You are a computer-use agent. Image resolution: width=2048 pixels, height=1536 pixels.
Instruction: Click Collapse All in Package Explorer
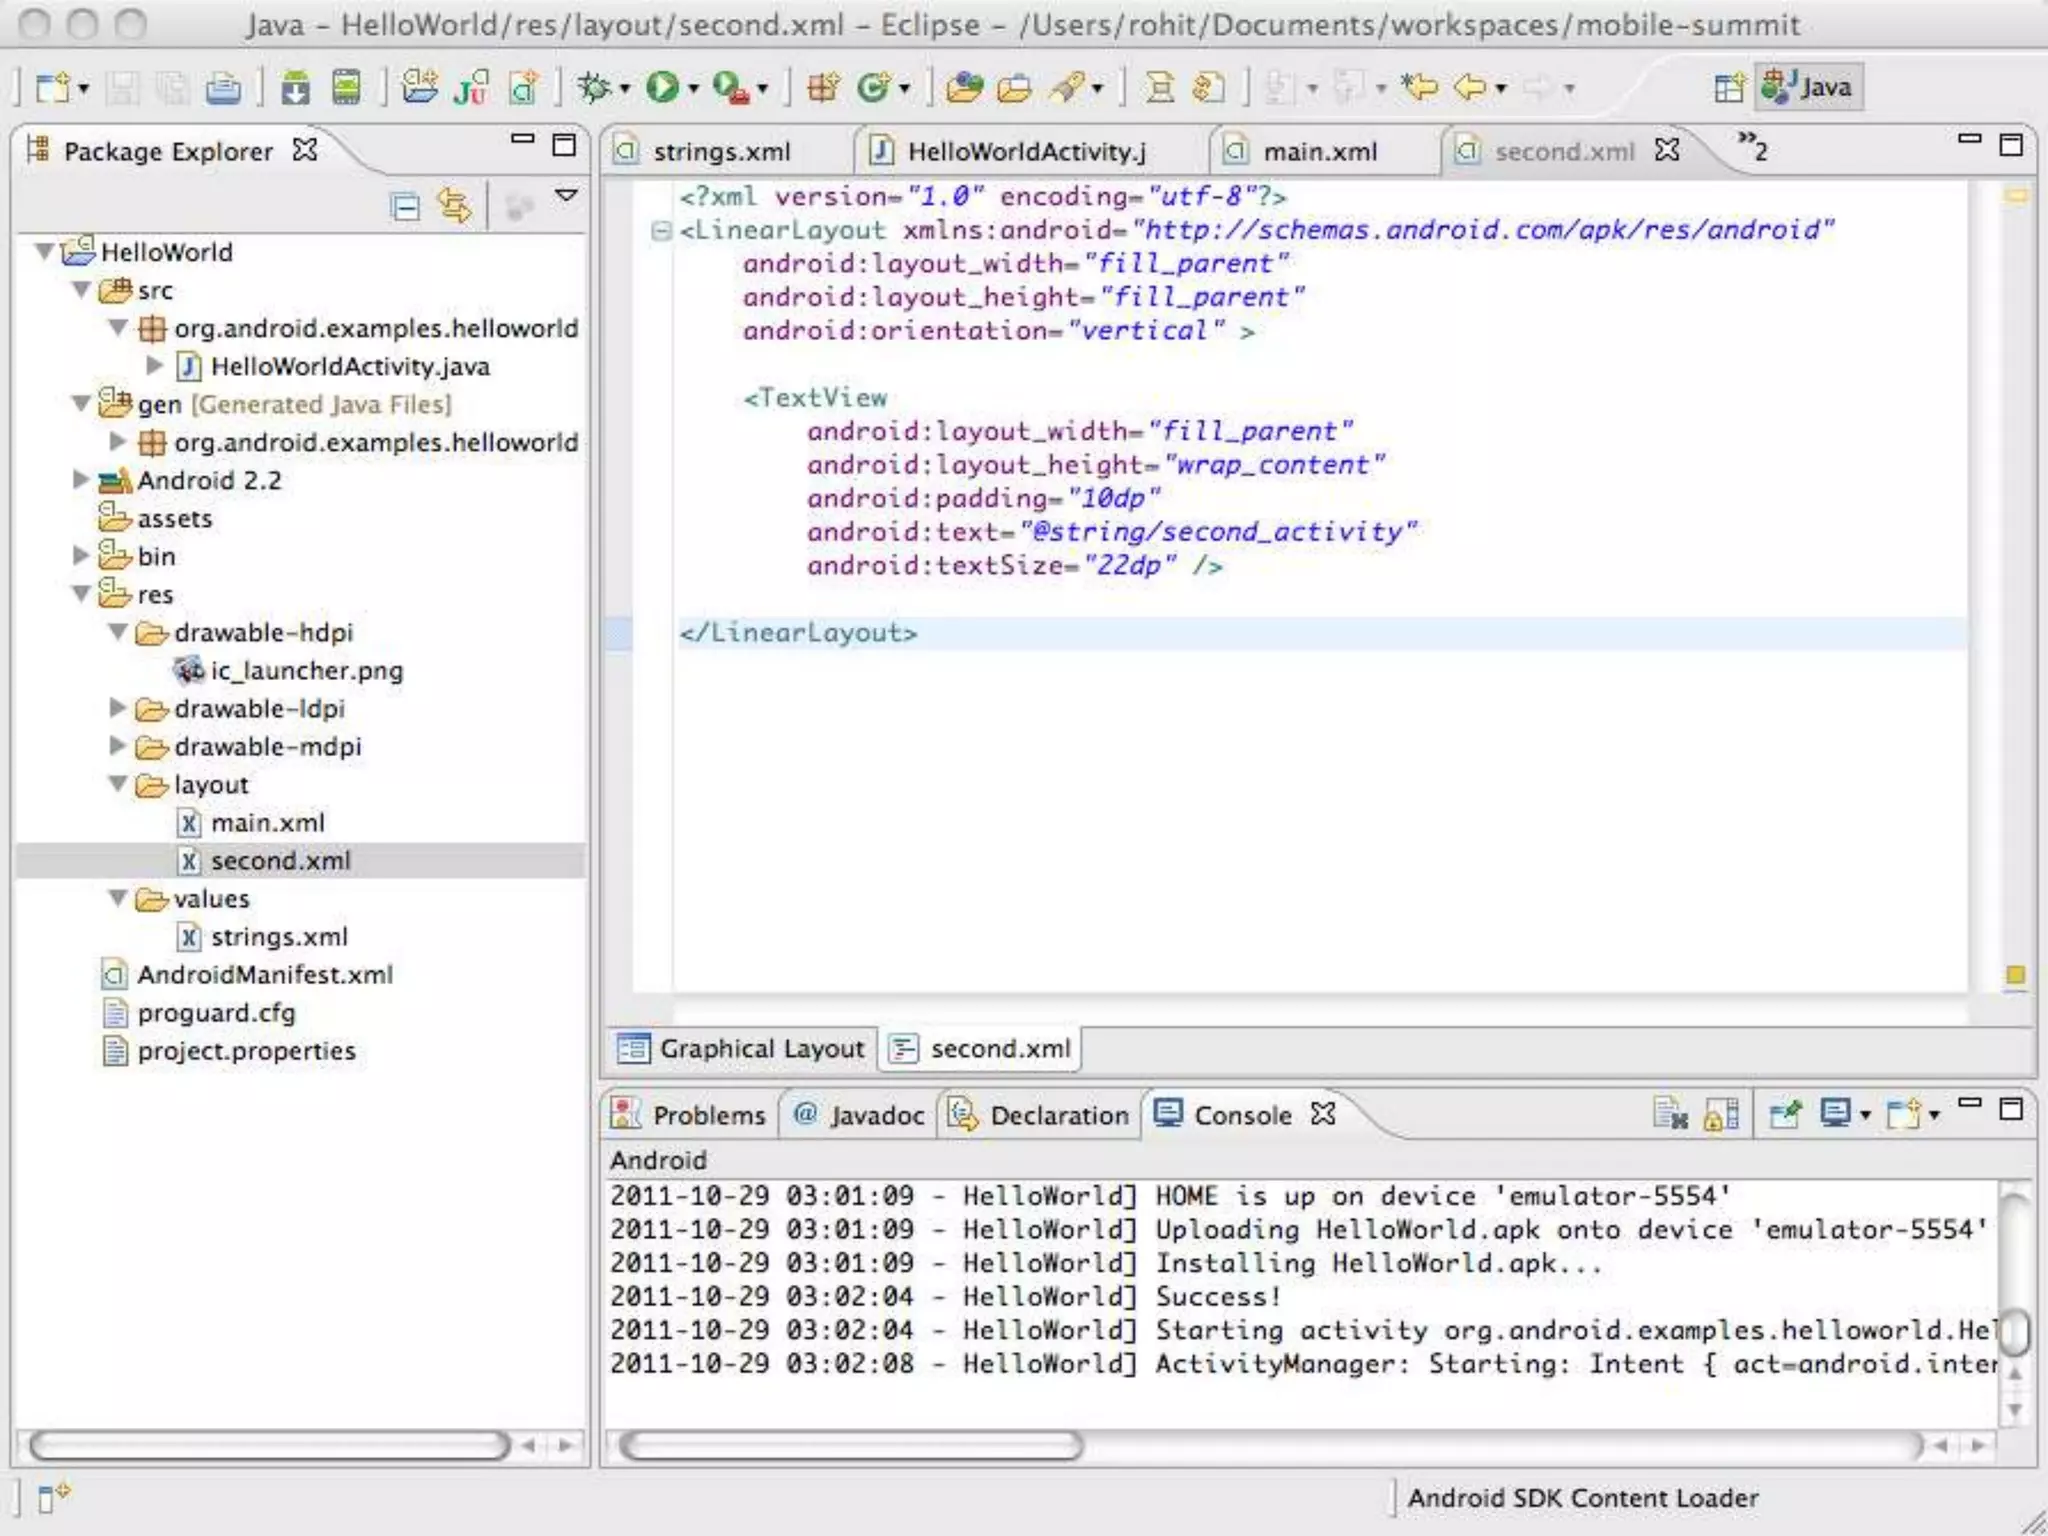405,206
